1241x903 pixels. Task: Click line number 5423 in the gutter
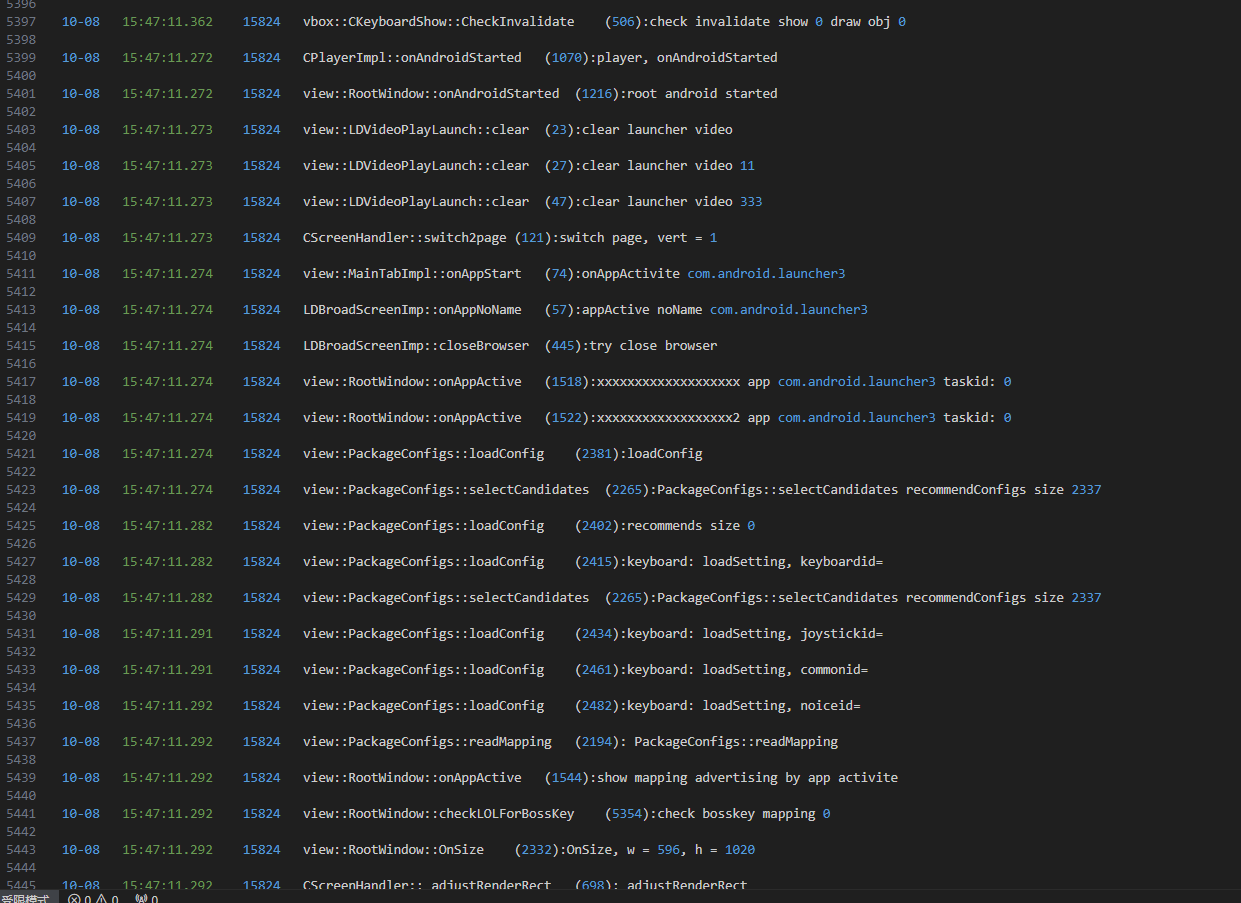tap(21, 489)
